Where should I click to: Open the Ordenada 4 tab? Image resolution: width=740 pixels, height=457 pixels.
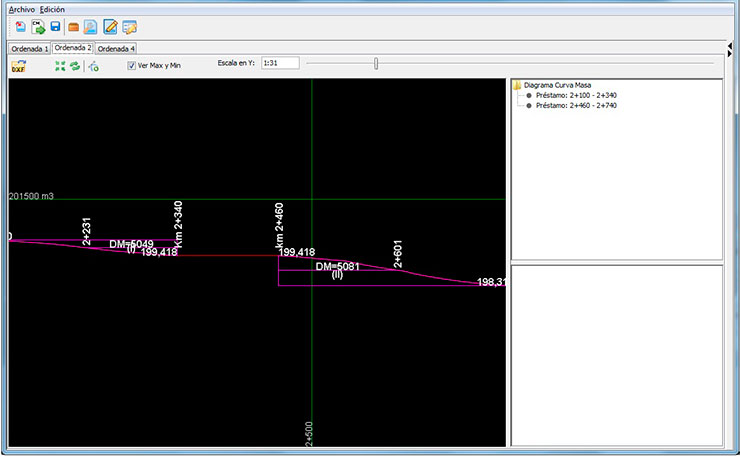point(116,49)
